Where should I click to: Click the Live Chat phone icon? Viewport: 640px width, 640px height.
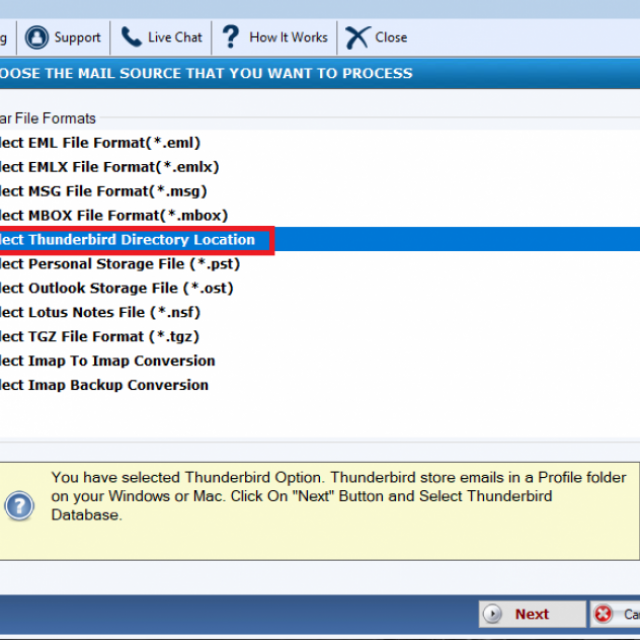(131, 37)
